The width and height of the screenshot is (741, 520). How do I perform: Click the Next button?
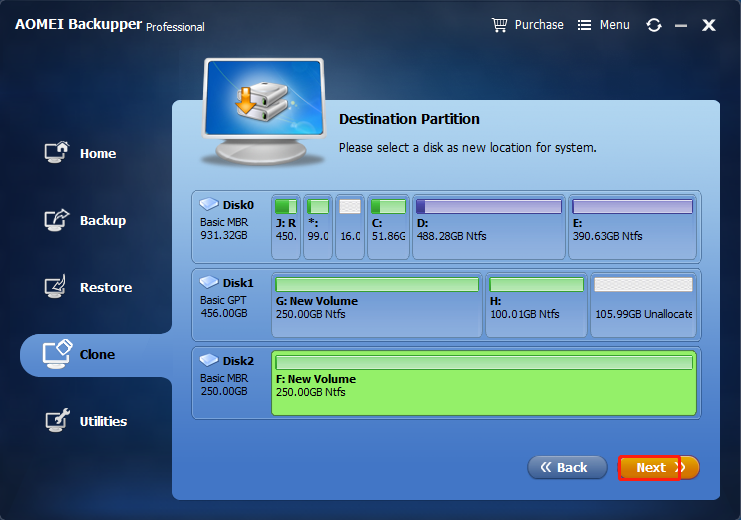659,468
